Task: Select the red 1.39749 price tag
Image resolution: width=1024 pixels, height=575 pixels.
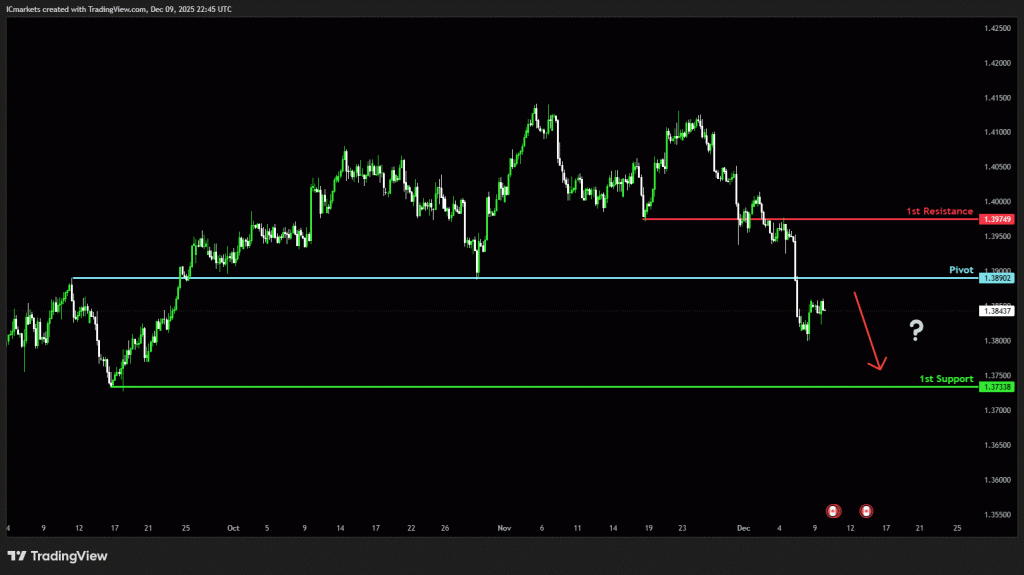Action: pyautogui.click(x=998, y=219)
